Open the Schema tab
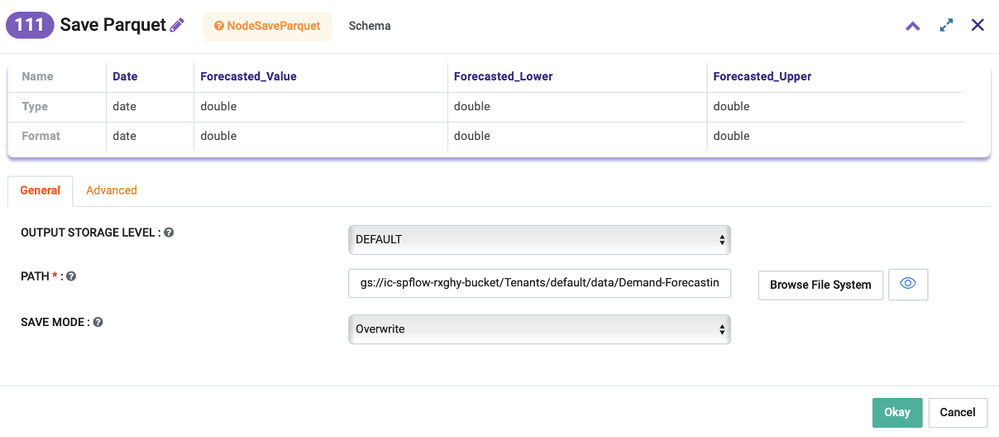 point(369,26)
